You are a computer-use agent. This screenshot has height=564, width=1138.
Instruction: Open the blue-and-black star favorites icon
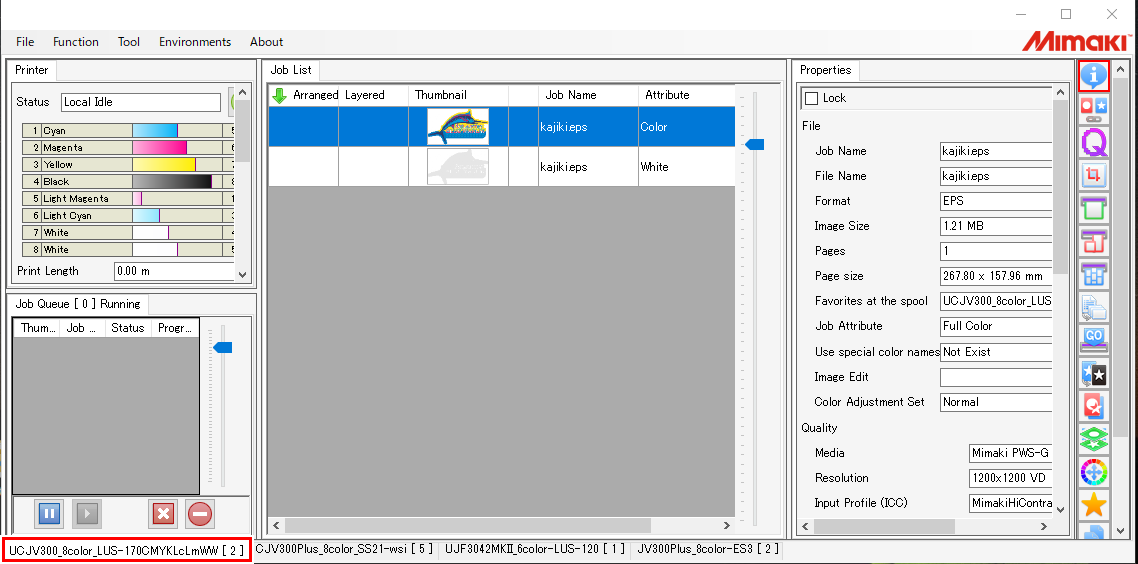pyautogui.click(x=1094, y=375)
